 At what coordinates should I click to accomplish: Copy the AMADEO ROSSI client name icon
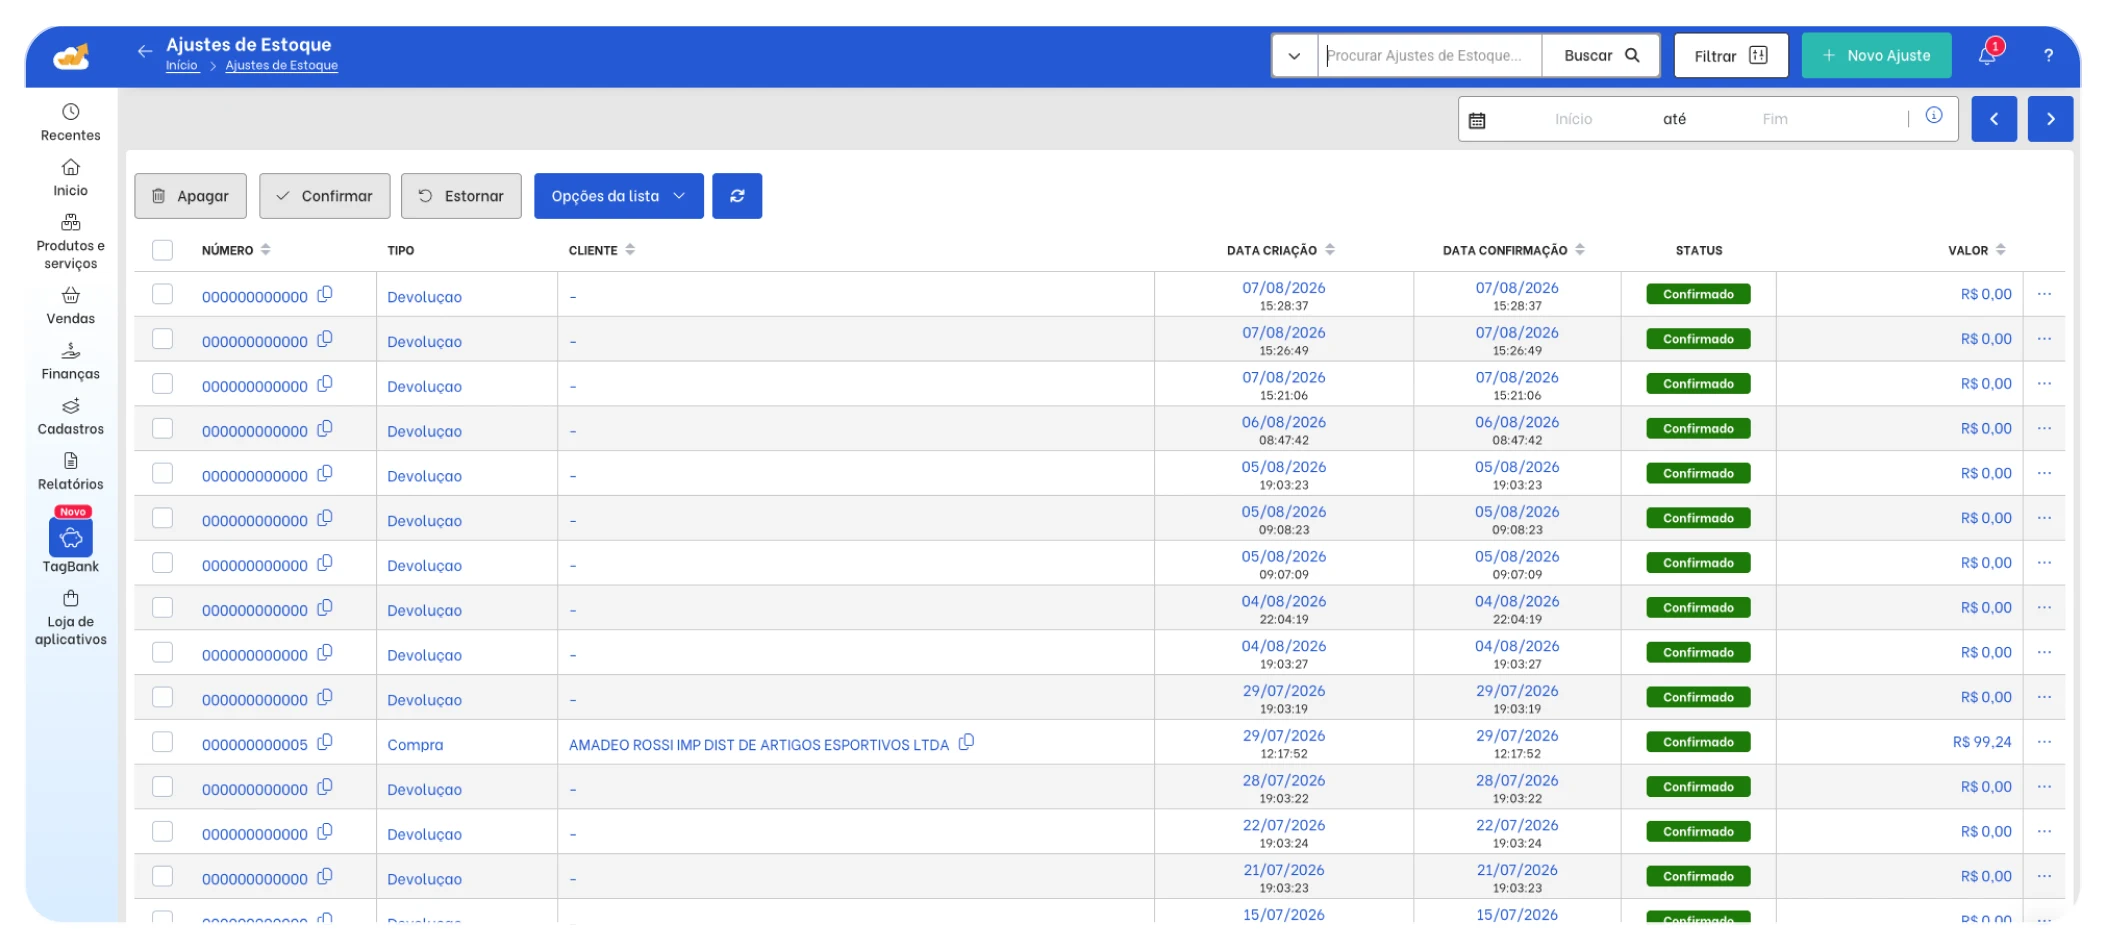pyautogui.click(x=966, y=742)
